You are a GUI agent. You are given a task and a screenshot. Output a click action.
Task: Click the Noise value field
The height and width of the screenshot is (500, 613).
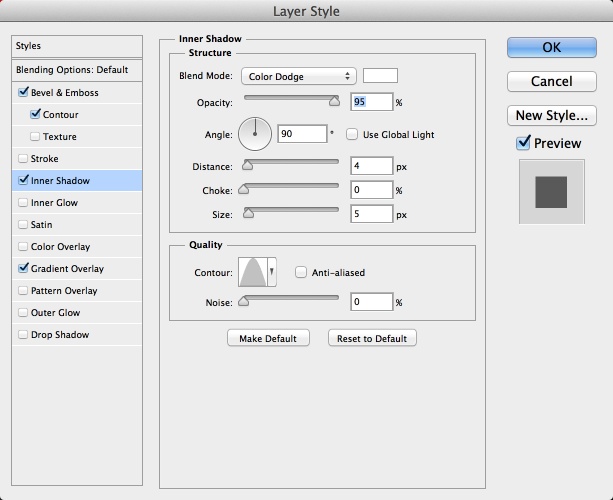pyautogui.click(x=371, y=302)
